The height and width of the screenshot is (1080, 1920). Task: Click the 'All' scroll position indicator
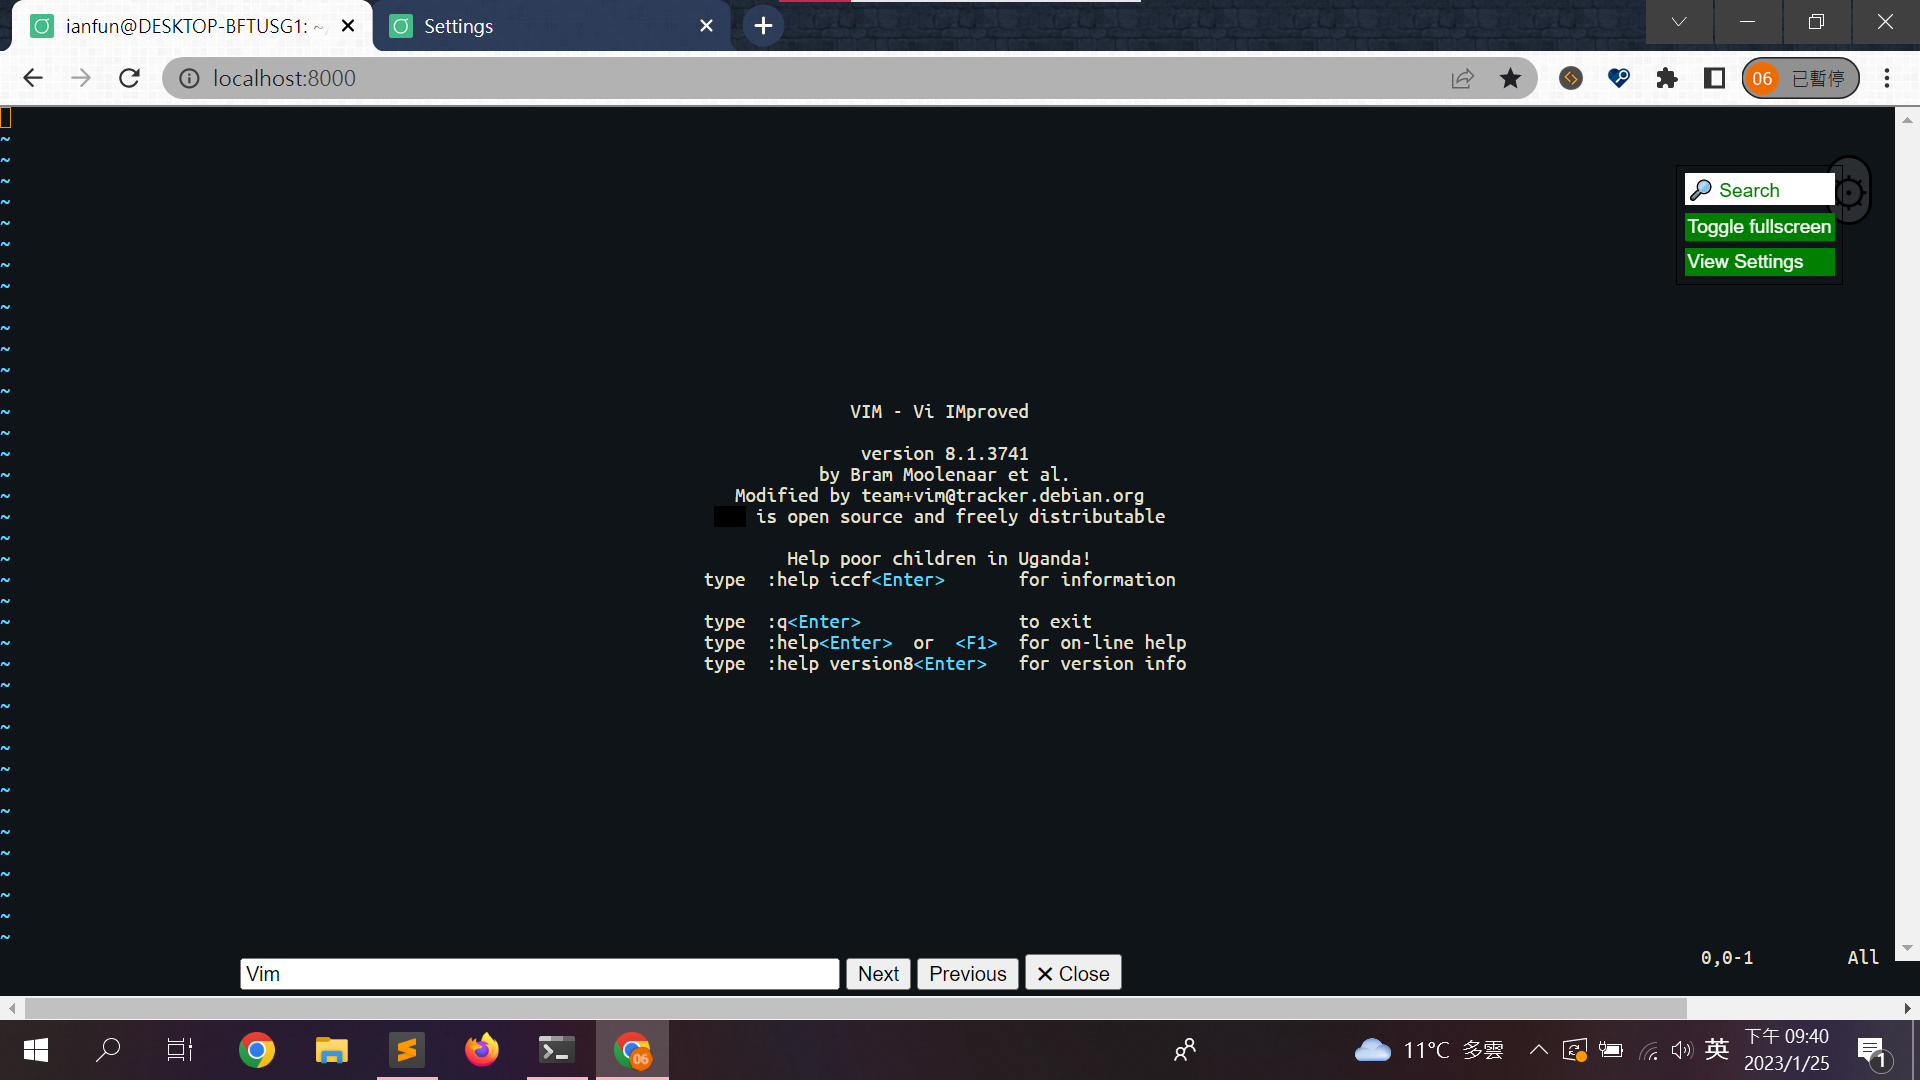[x=1863, y=958]
